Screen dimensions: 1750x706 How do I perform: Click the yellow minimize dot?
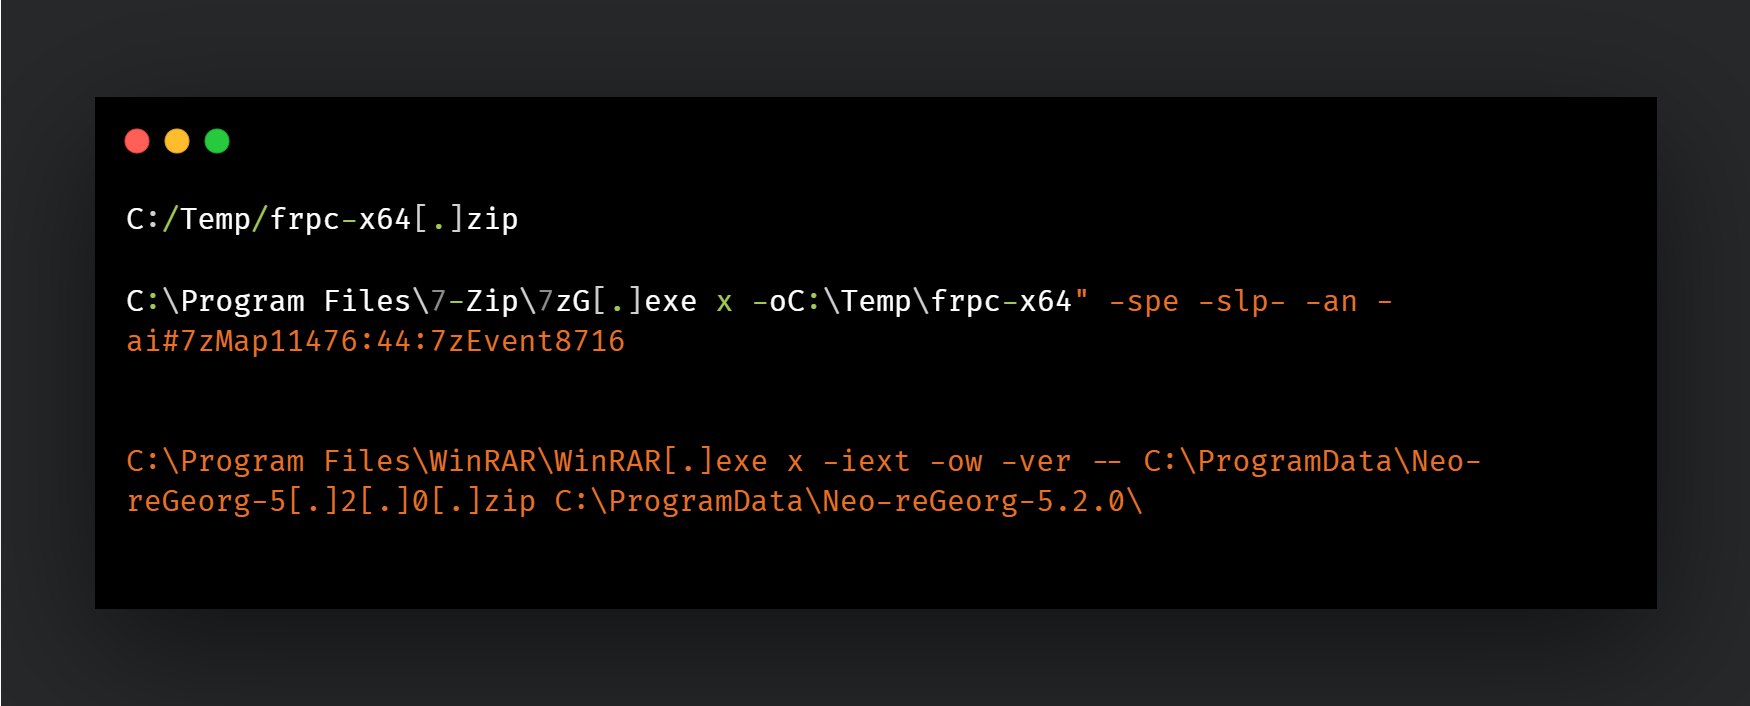coord(177,141)
